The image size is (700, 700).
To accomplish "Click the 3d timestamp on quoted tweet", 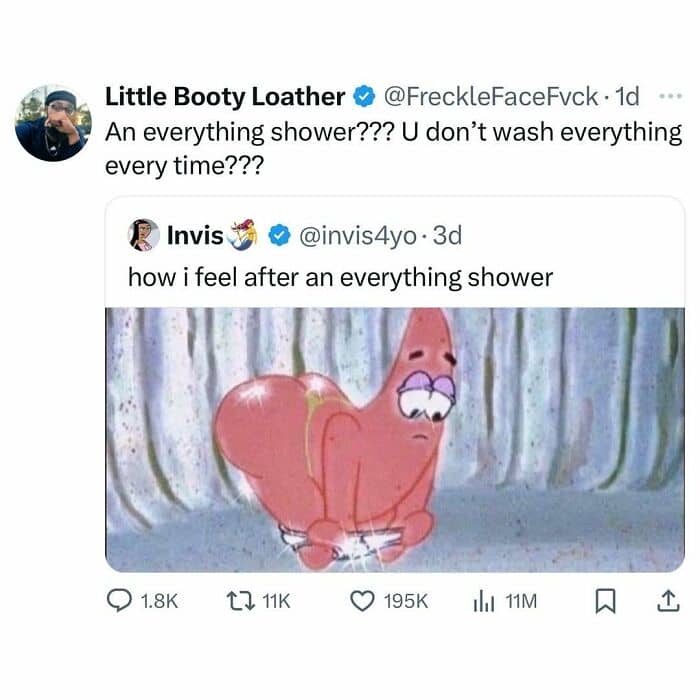I will (446, 236).
